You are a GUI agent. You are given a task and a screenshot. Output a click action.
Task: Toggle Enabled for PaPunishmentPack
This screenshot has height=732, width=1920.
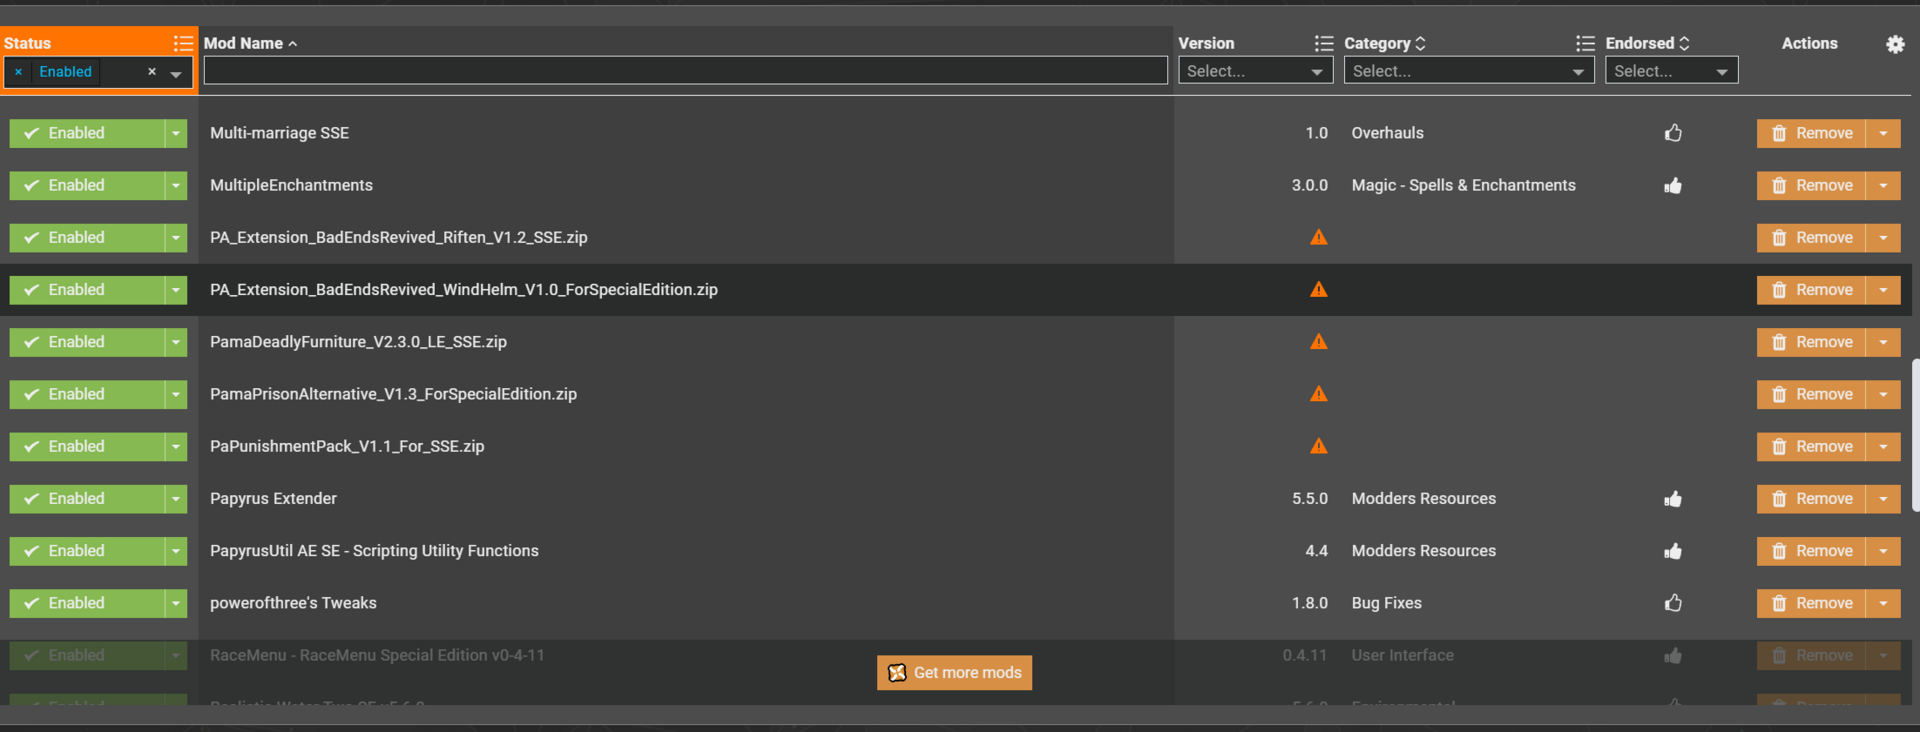87,446
